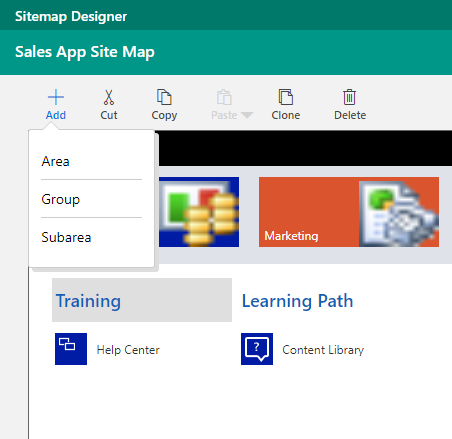Screen dimensions: 452x439
Task: Open the Content Library subarea label
Action: click(x=323, y=350)
